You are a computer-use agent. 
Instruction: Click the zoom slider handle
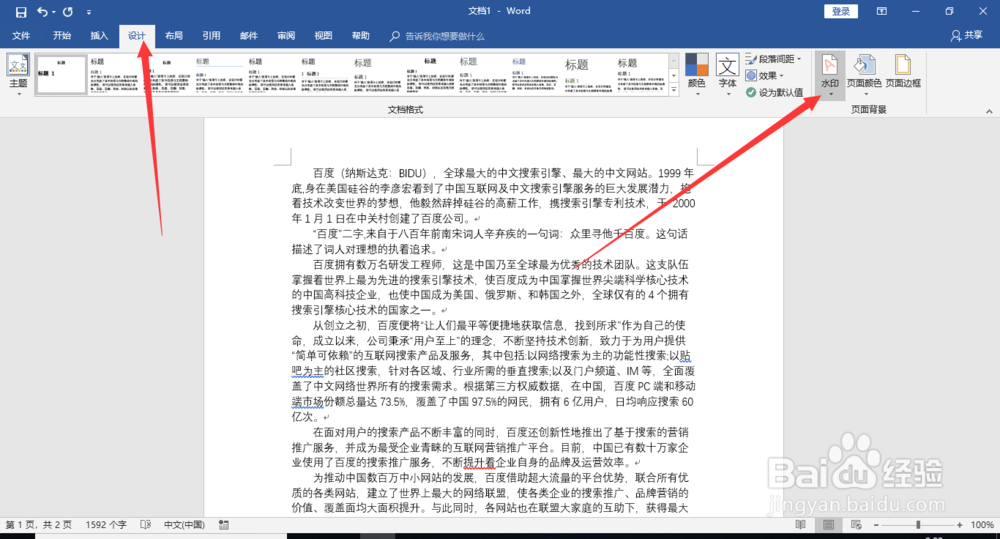click(918, 525)
